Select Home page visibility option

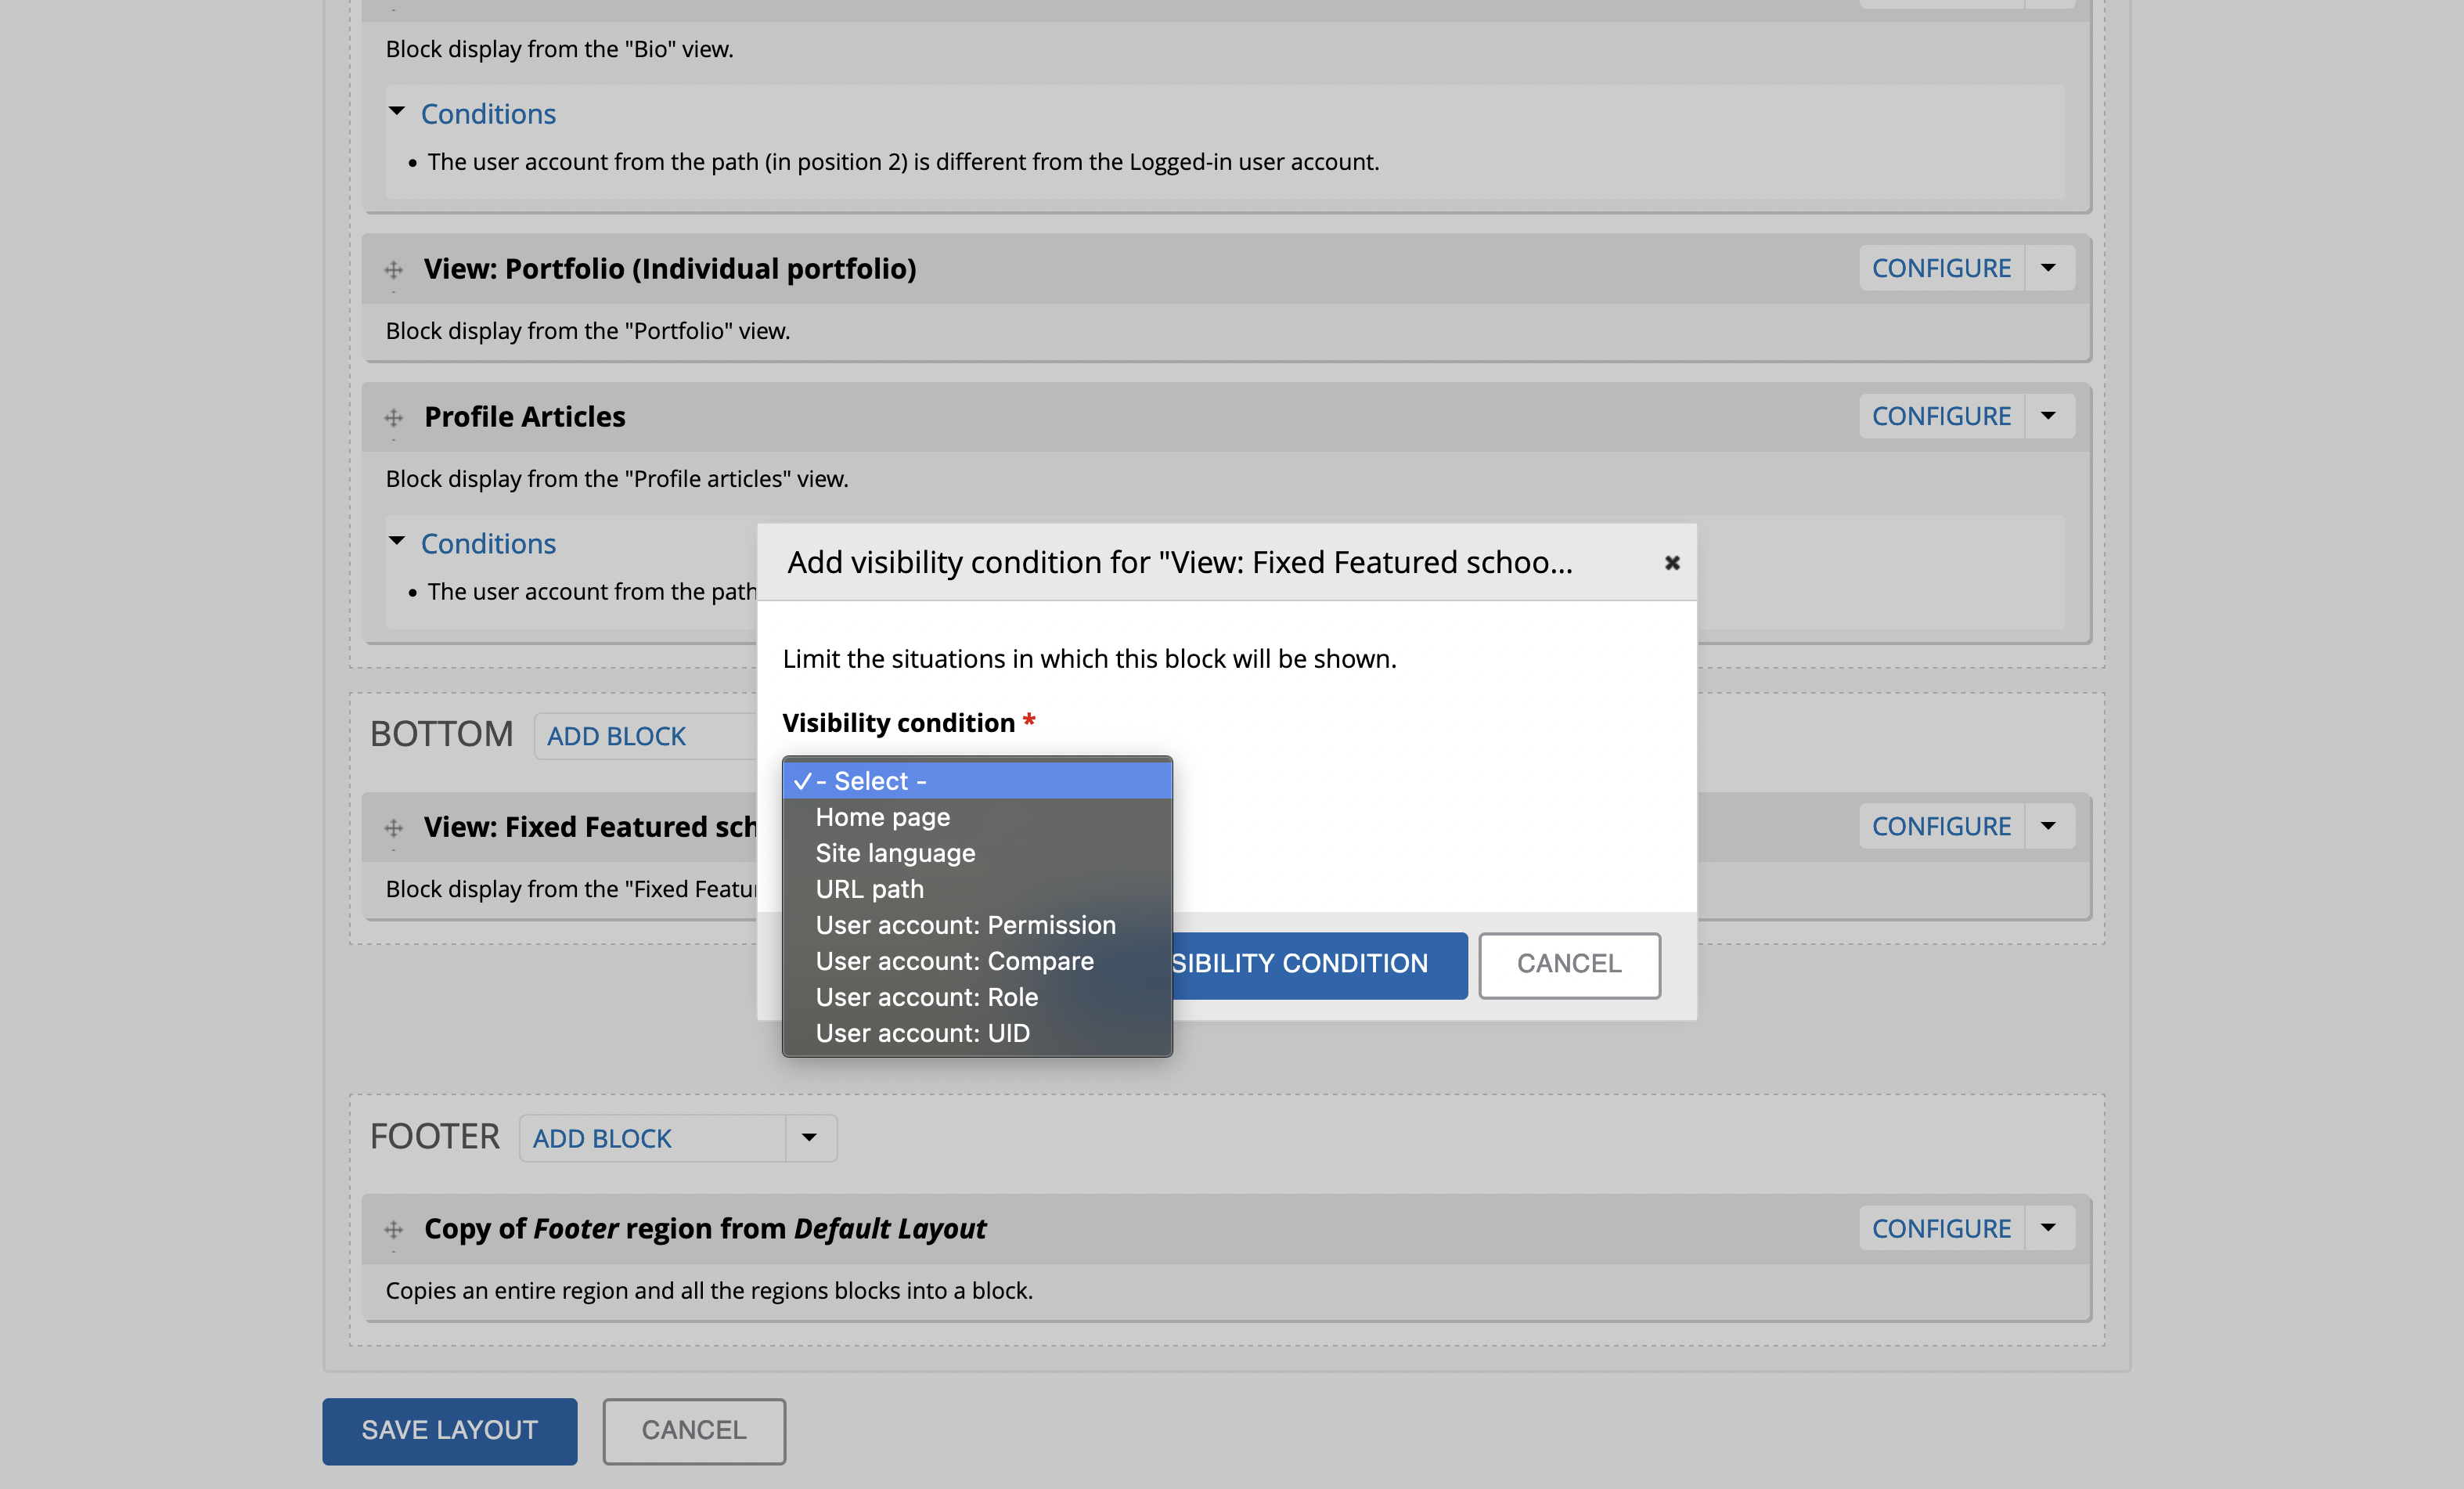tap(882, 817)
